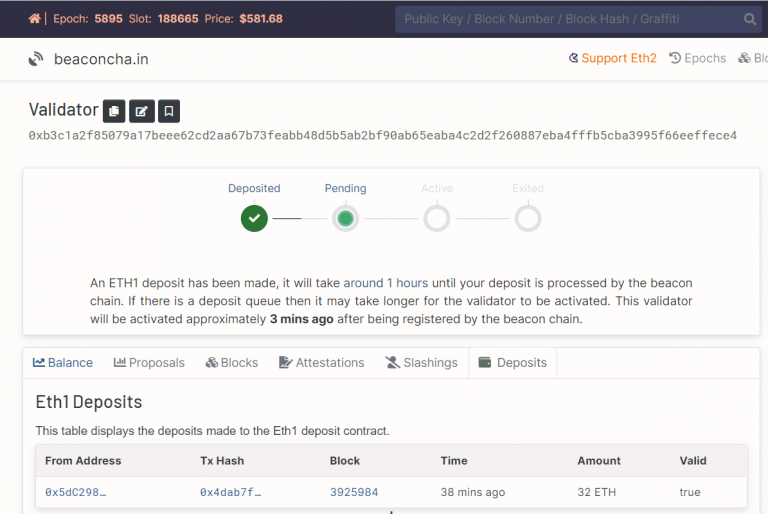This screenshot has height=514, width=768.
Task: Click the beaconcha.in logo icon
Action: [36, 59]
